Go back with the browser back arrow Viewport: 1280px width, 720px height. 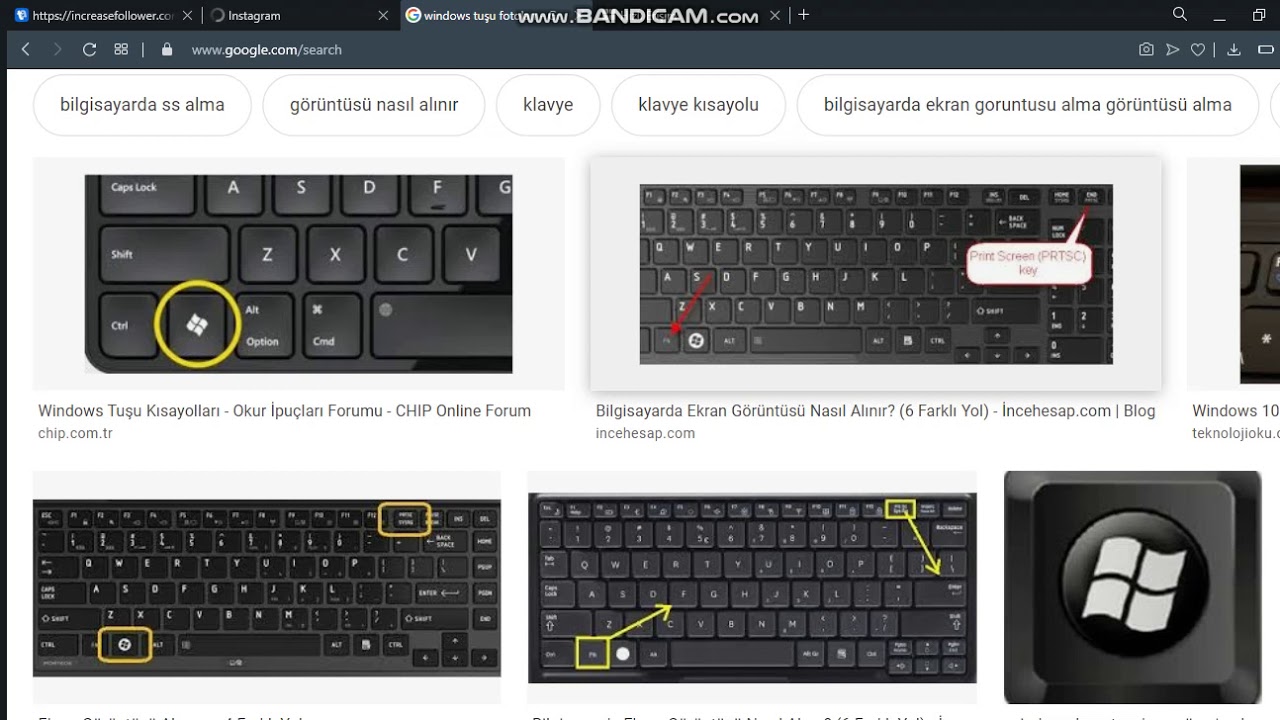(x=26, y=49)
